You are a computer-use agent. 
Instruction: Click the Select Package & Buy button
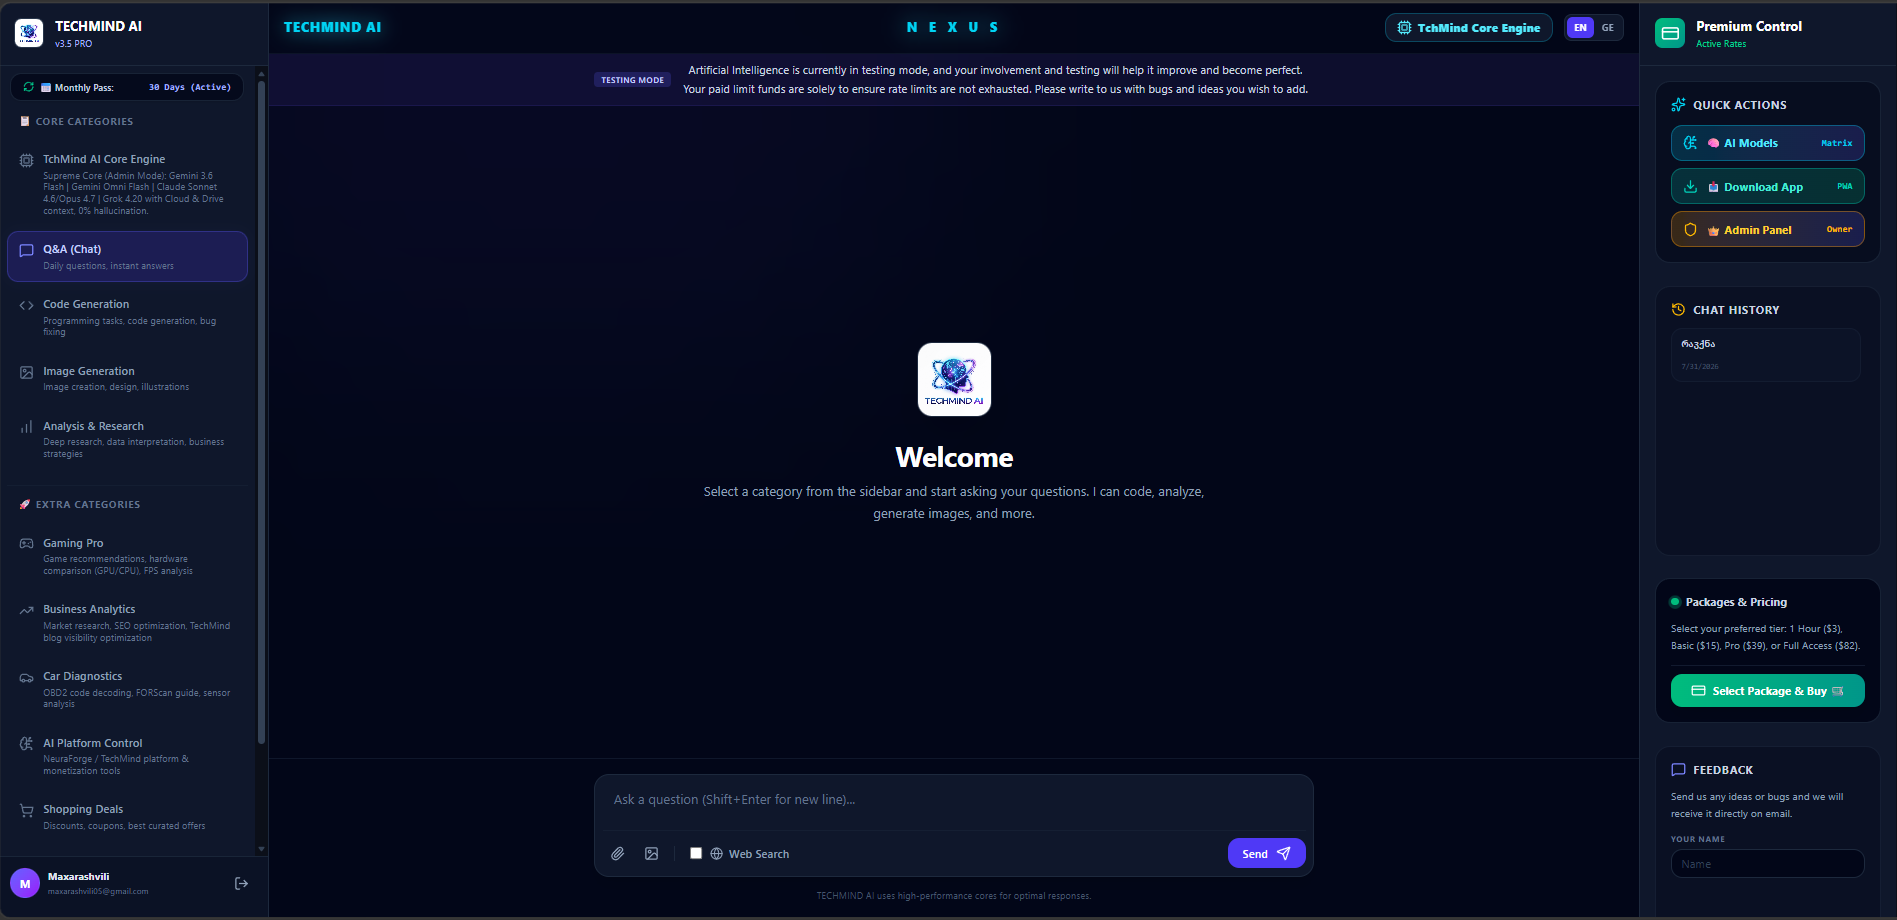coord(1767,691)
